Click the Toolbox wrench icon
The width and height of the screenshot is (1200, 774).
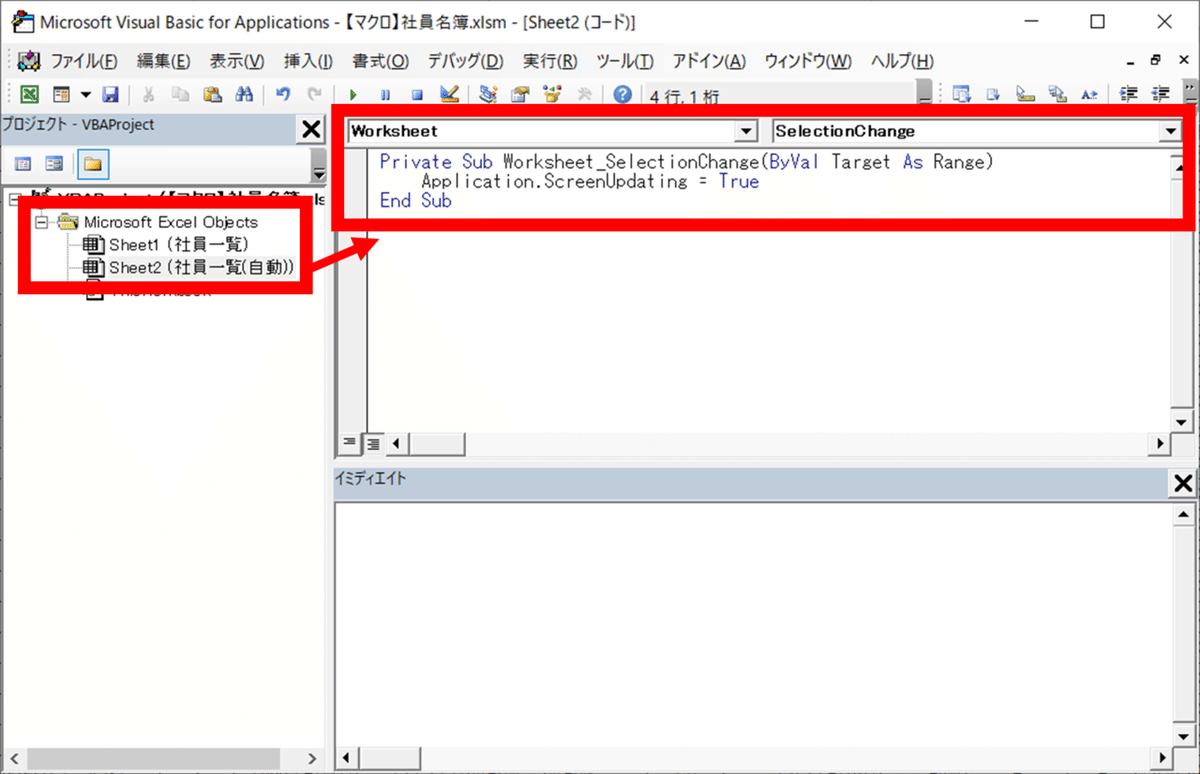584,95
